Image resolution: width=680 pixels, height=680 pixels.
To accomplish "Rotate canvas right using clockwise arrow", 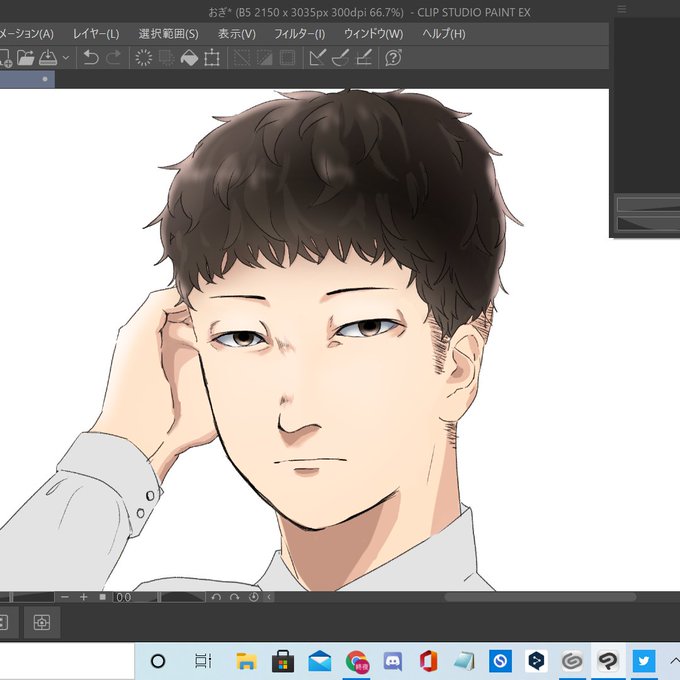I will coord(234,597).
